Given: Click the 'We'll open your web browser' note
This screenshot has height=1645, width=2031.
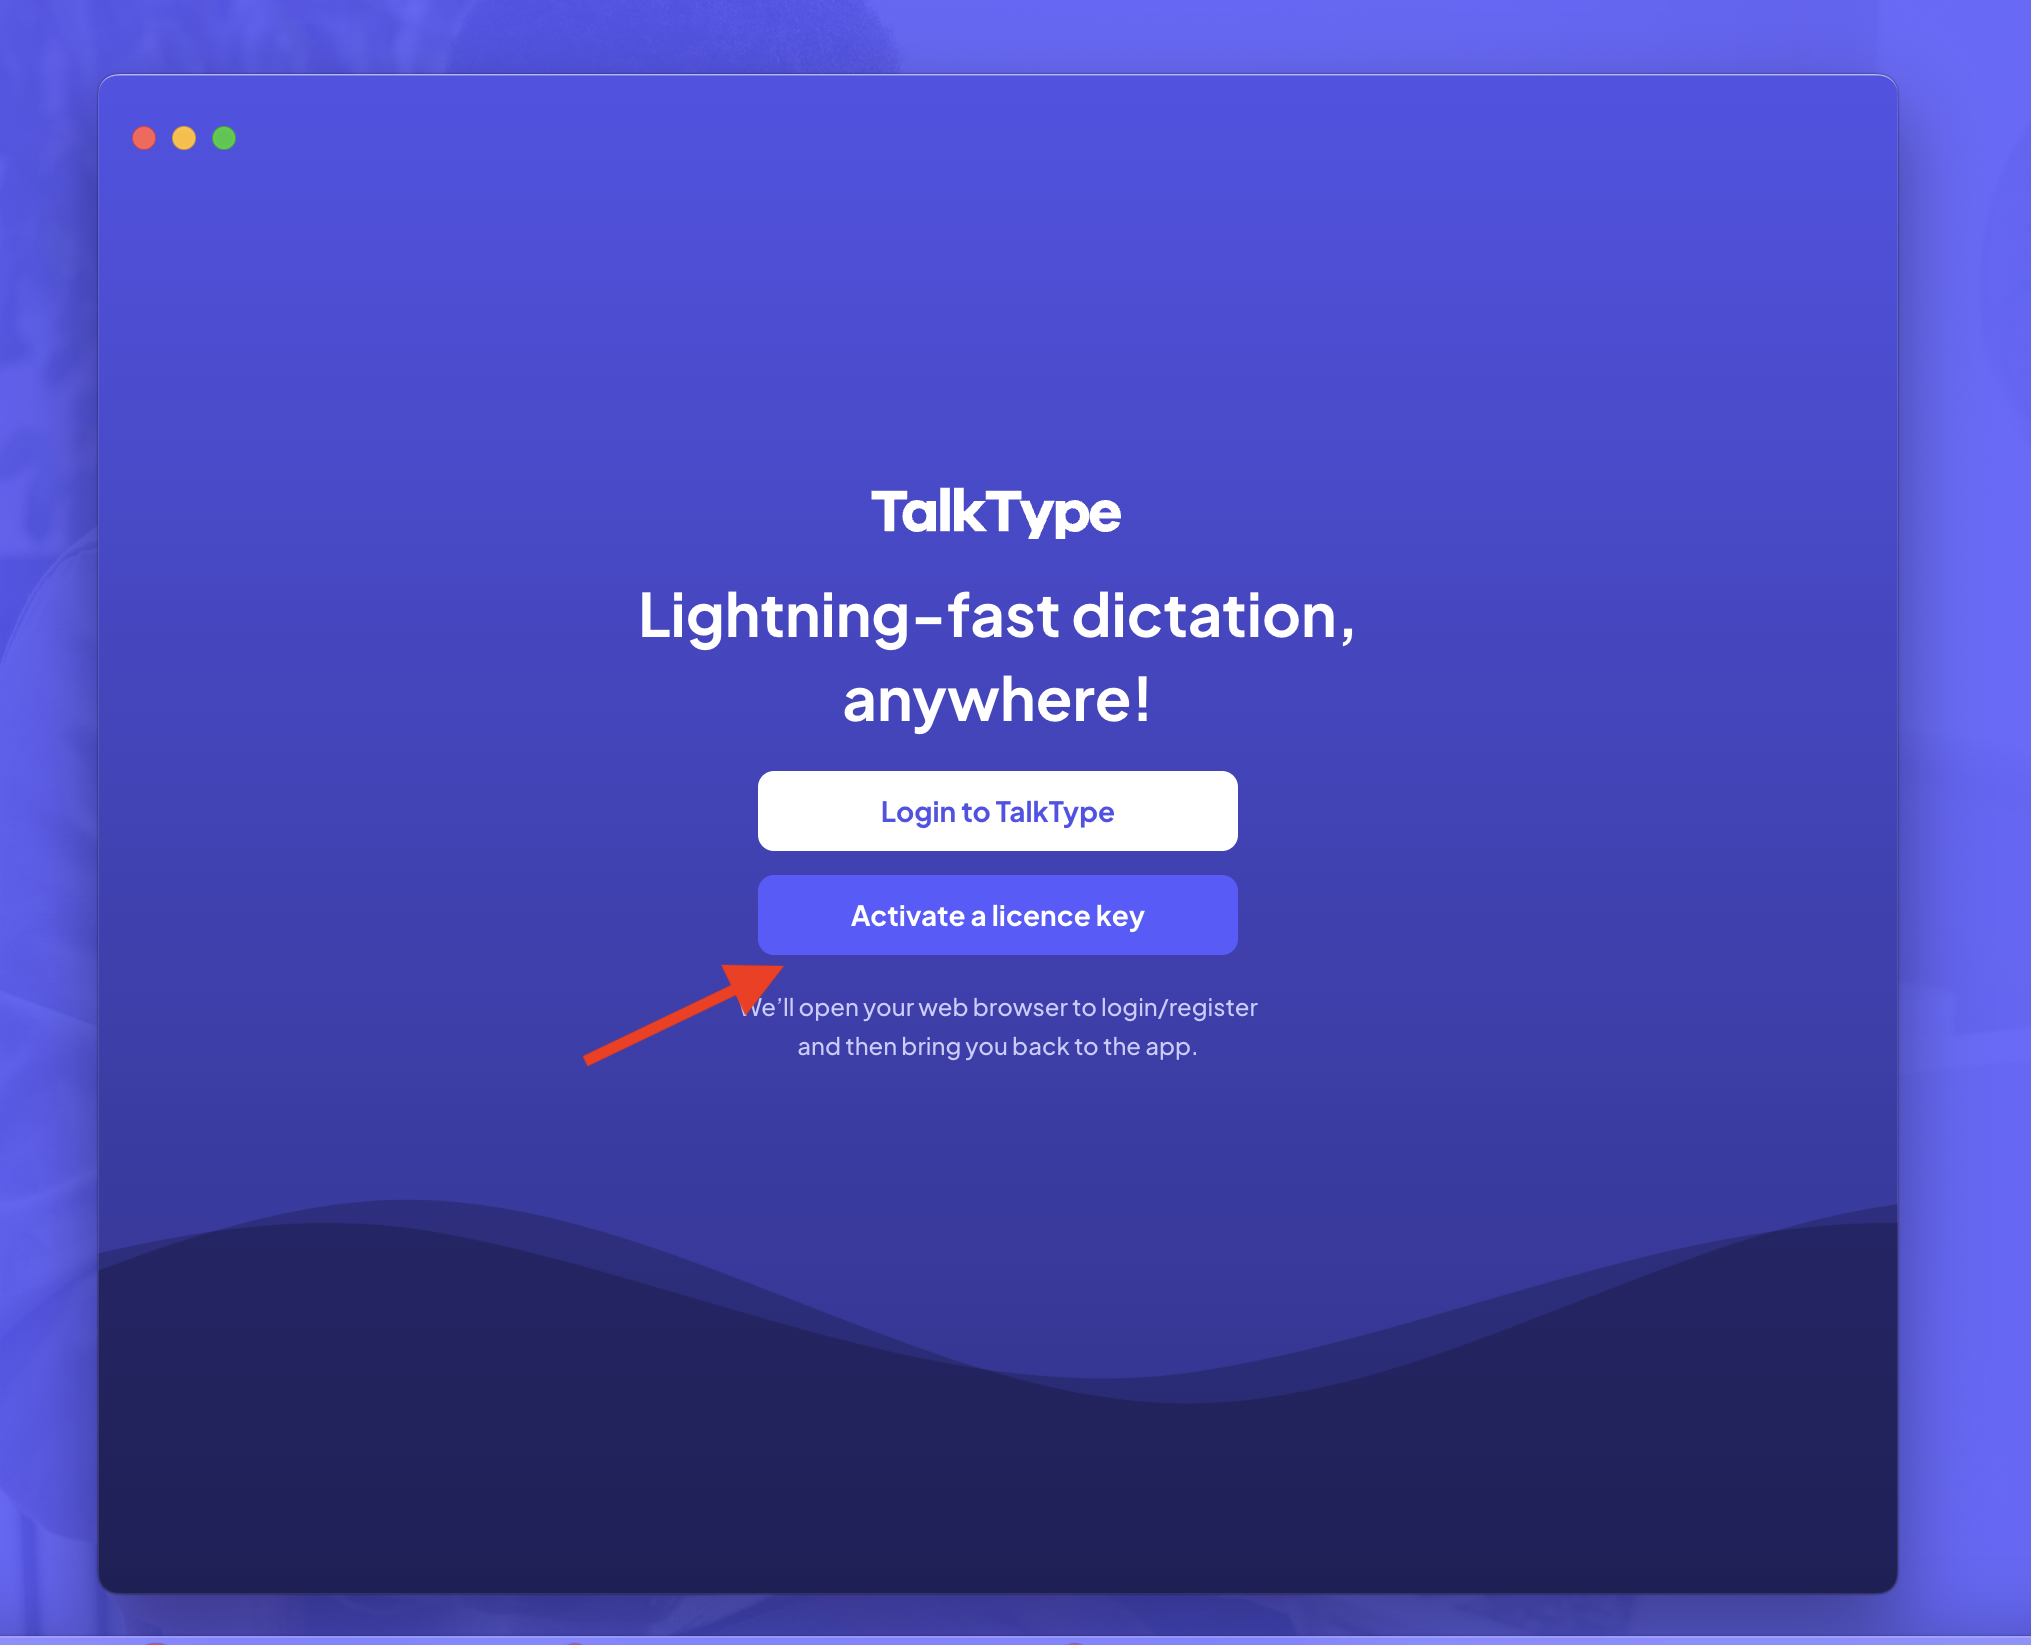Looking at the screenshot, I should (997, 1027).
